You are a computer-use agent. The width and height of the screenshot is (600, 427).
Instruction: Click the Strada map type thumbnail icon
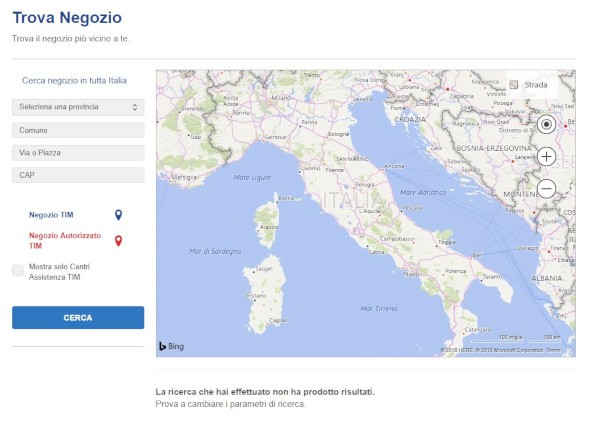click(514, 85)
